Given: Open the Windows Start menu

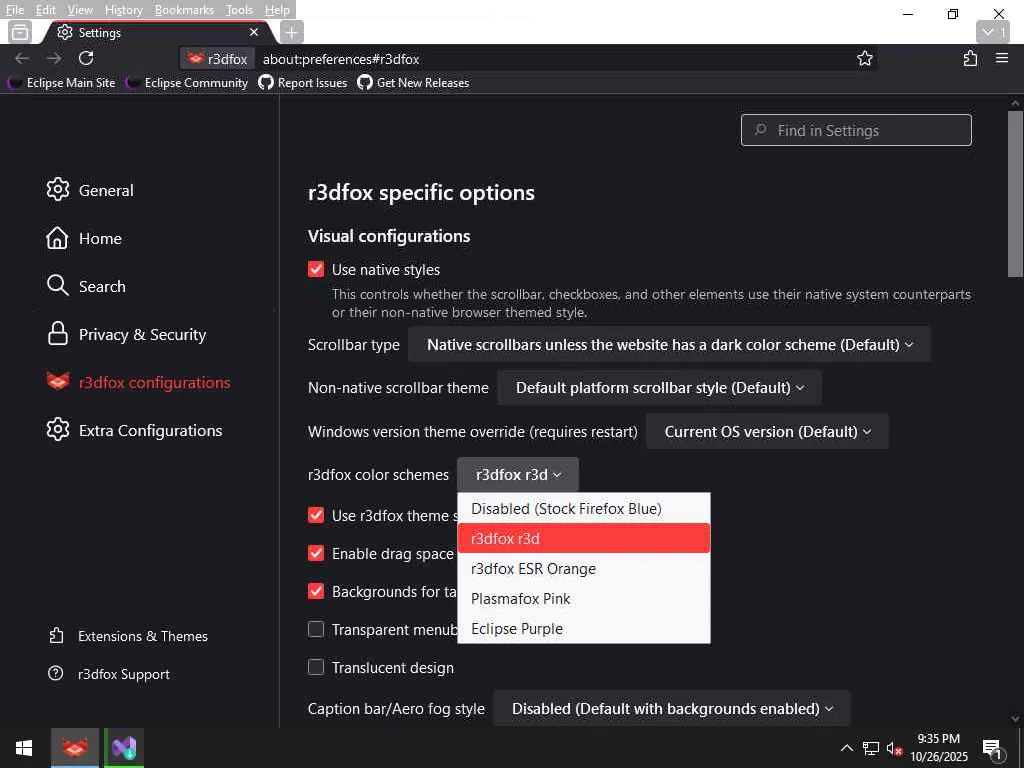Looking at the screenshot, I should click(24, 748).
